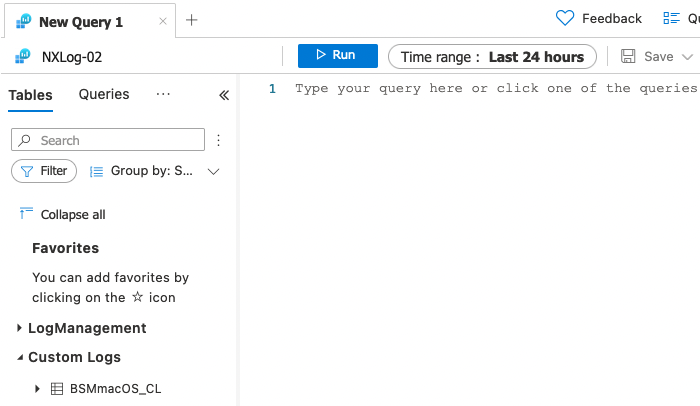Open search options vertical dots menu
The image size is (700, 406).
click(219, 140)
